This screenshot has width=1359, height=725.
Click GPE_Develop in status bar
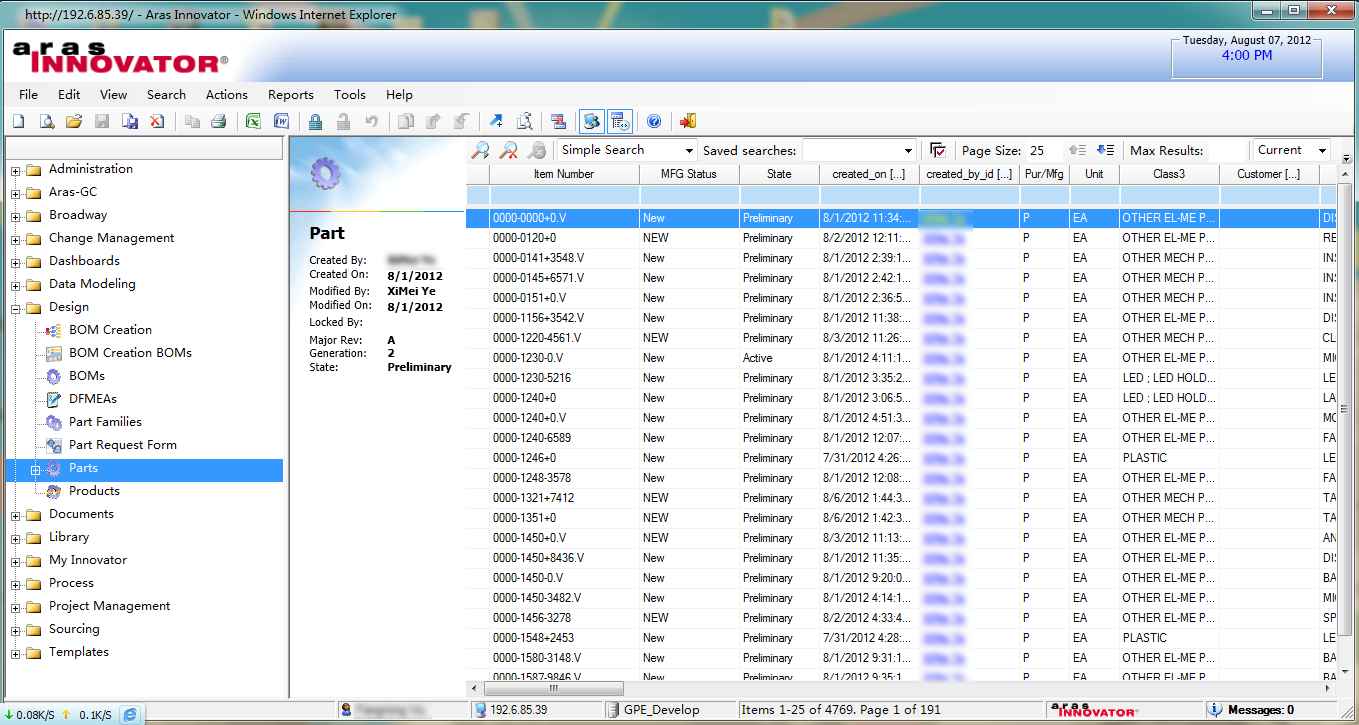[x=661, y=710]
